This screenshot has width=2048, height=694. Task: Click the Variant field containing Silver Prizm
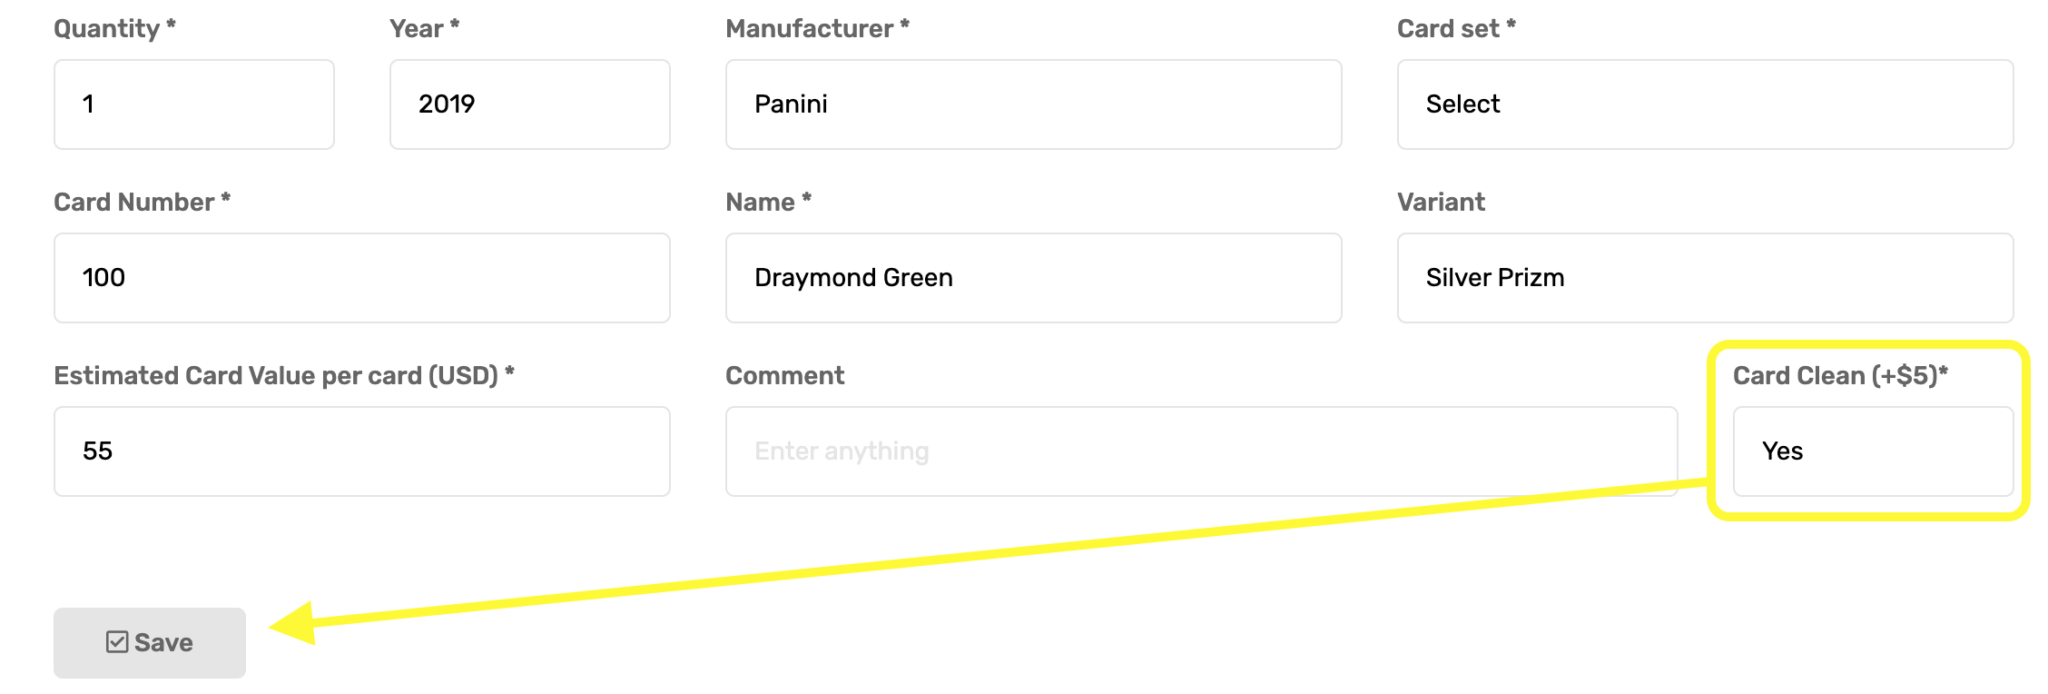click(x=1704, y=278)
